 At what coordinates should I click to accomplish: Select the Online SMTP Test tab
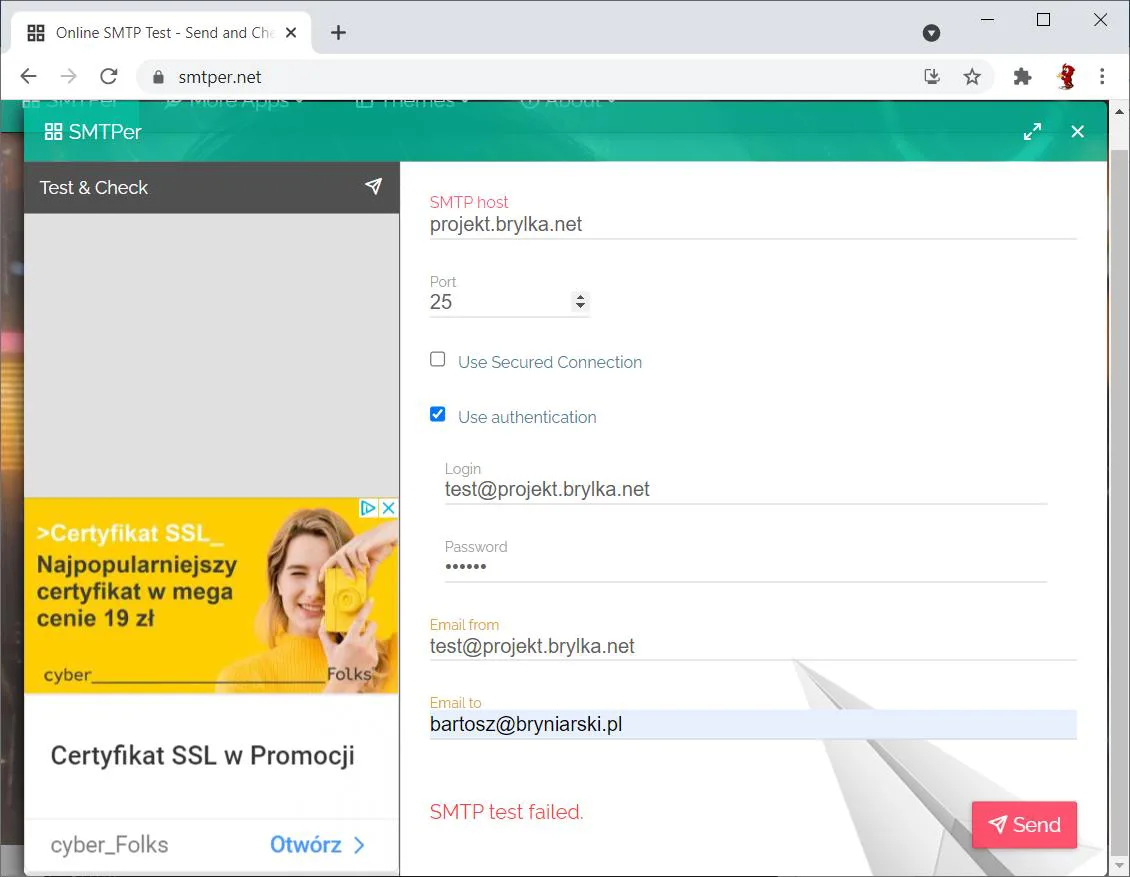[x=161, y=32]
